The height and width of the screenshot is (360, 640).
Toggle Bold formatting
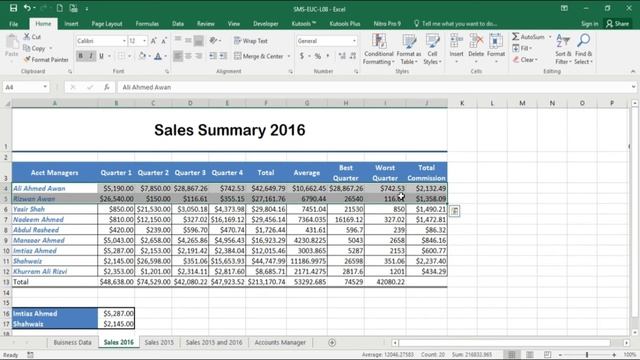(x=80, y=56)
